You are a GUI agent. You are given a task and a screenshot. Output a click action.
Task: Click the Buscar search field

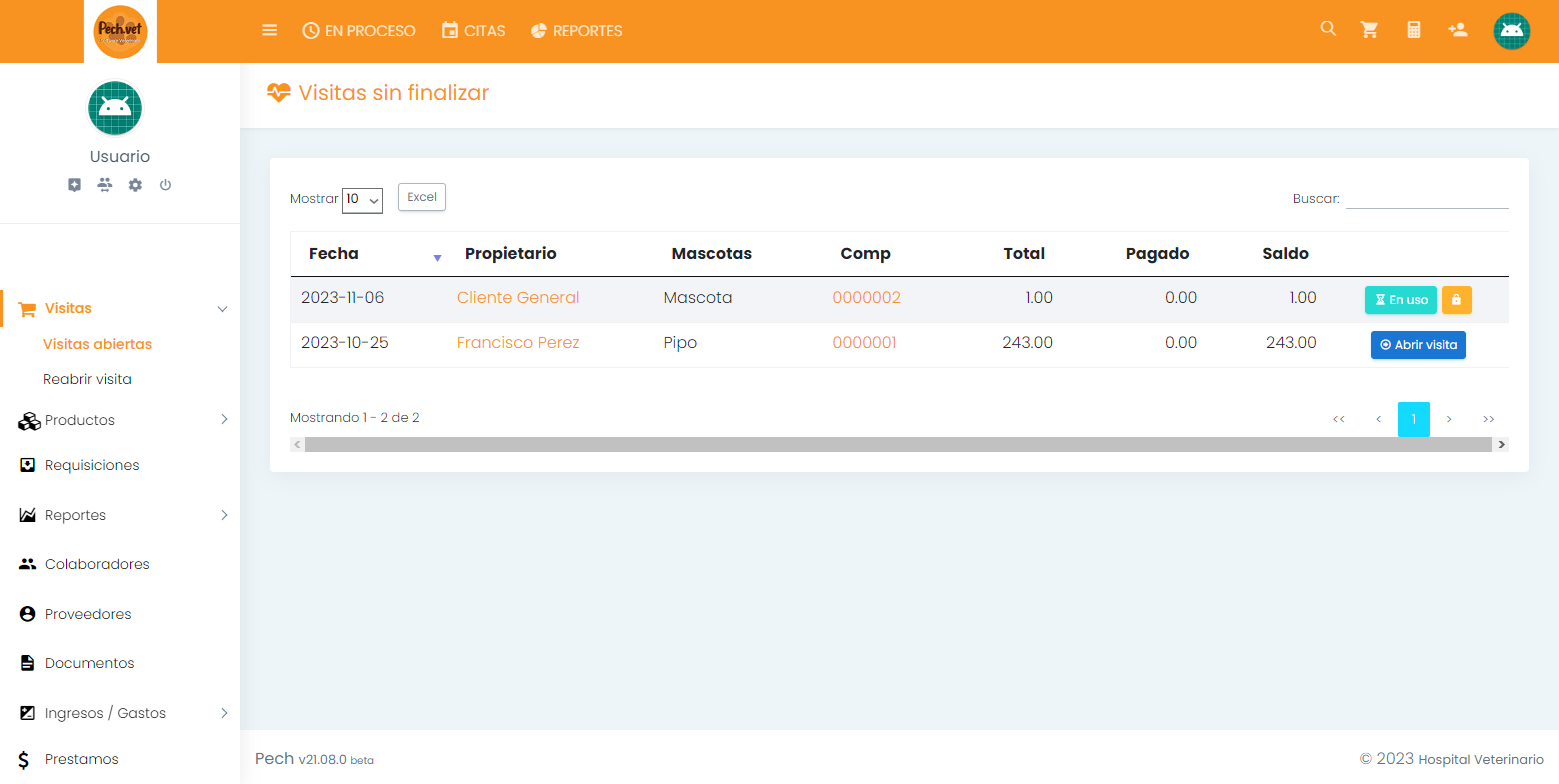(1426, 198)
